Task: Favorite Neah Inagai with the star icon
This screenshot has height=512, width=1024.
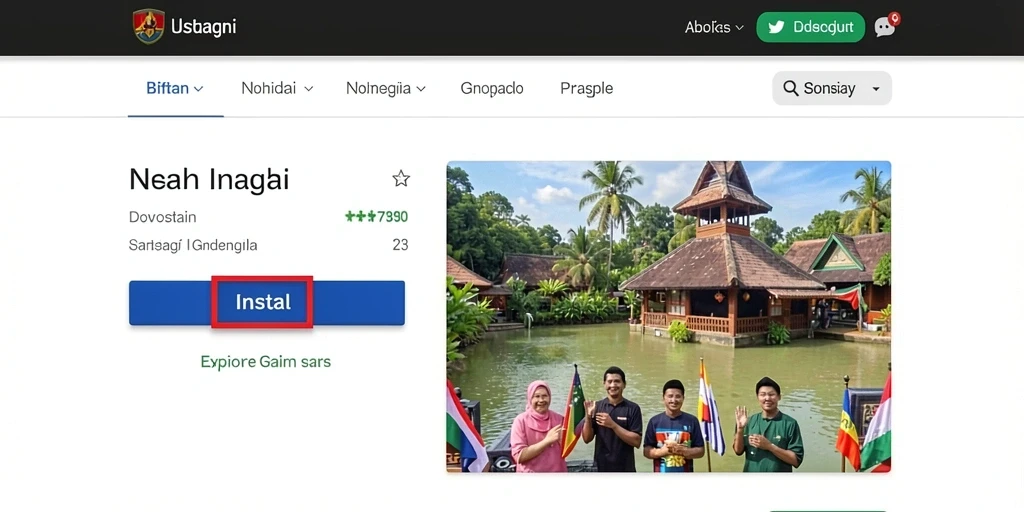Action: [x=401, y=178]
